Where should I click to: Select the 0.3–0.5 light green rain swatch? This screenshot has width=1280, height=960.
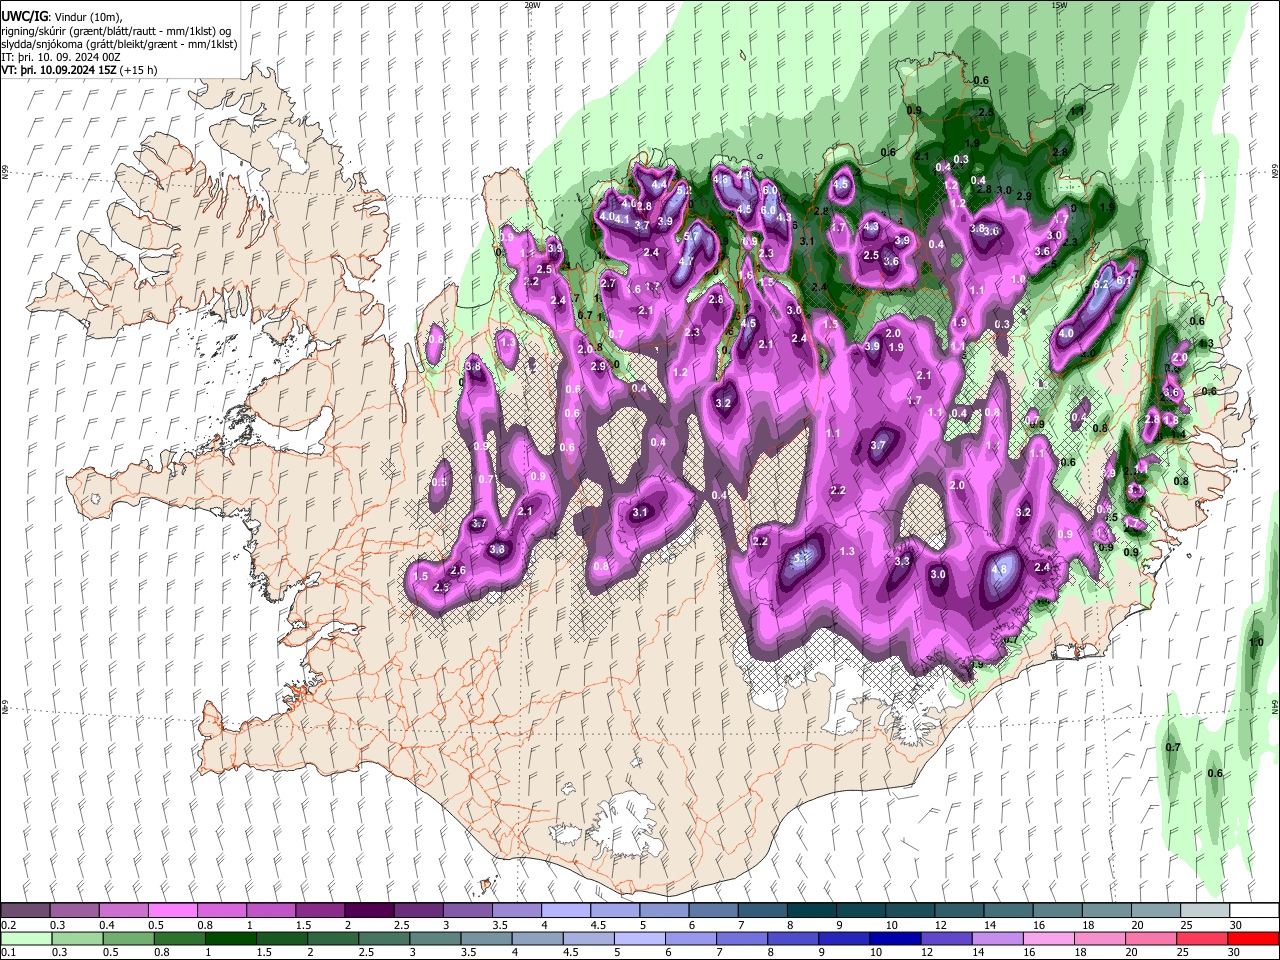(77, 938)
